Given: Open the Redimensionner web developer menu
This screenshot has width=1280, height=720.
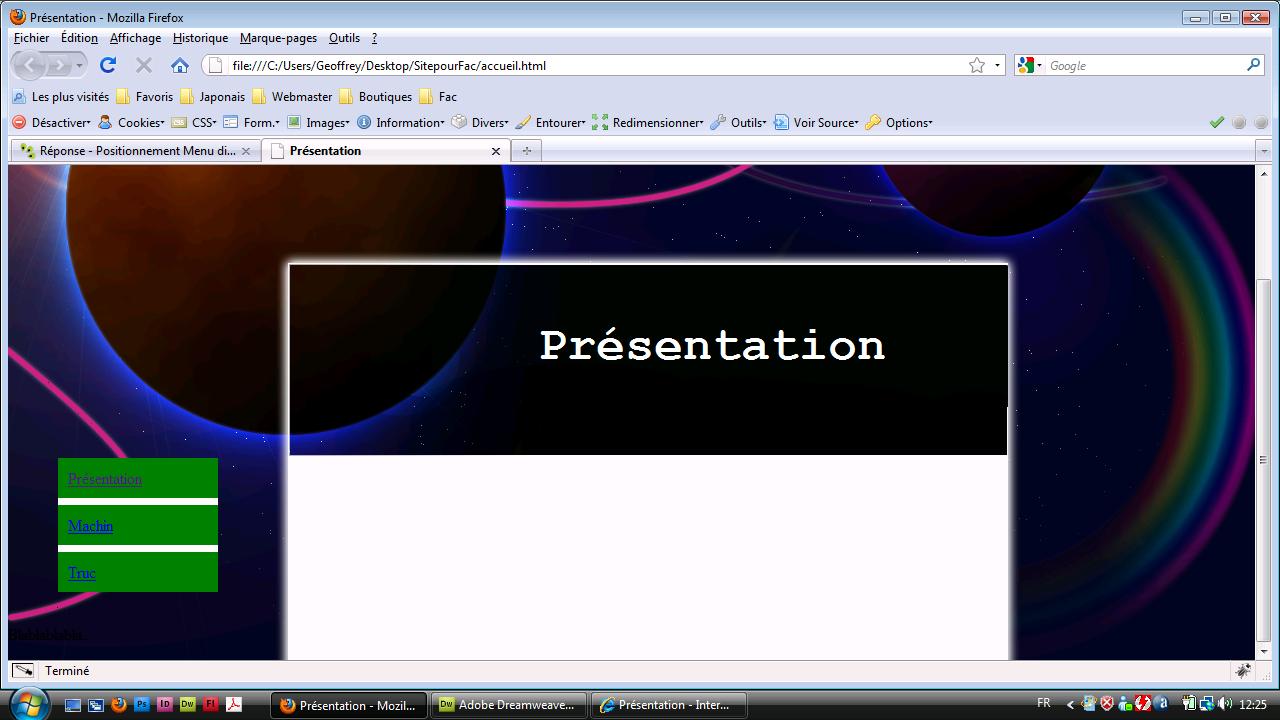Looking at the screenshot, I should (x=648, y=122).
